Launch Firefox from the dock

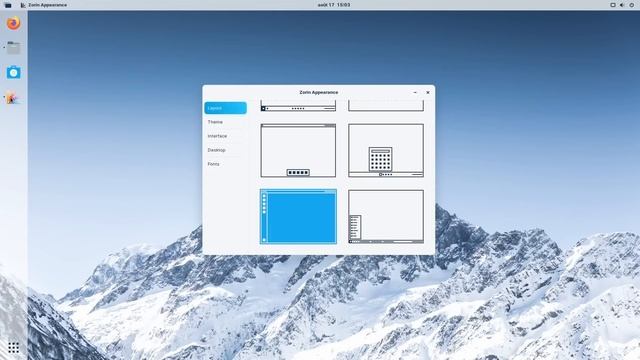point(13,23)
